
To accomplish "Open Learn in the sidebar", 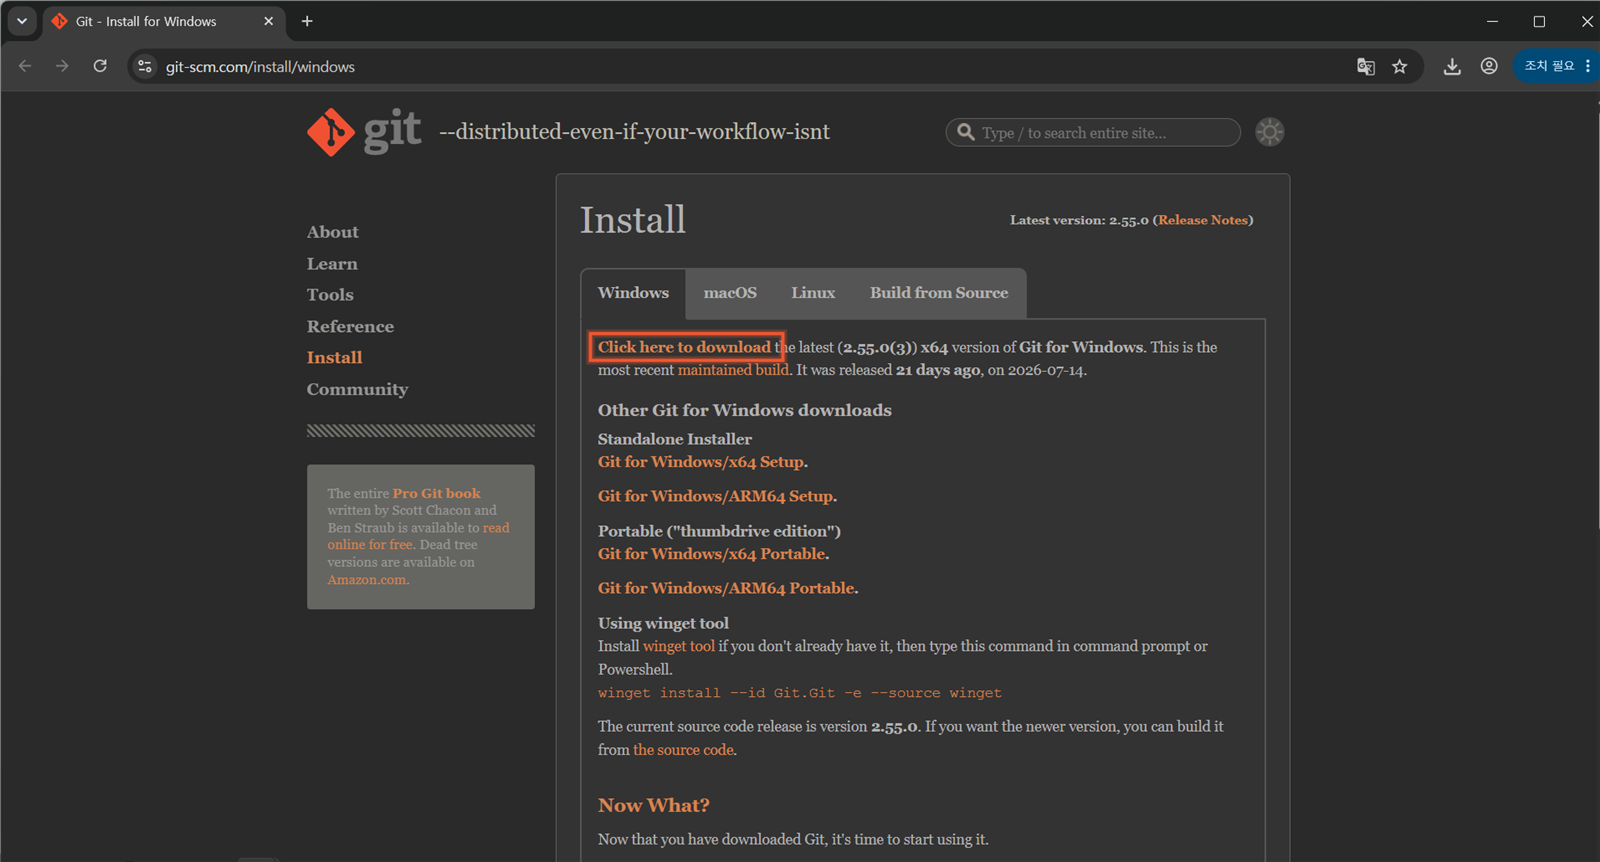I will coord(332,264).
